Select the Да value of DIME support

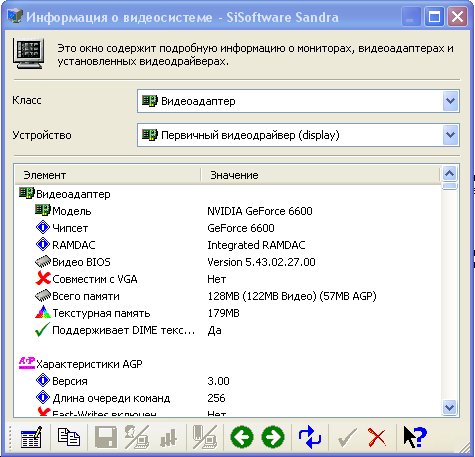pyautogui.click(x=214, y=330)
